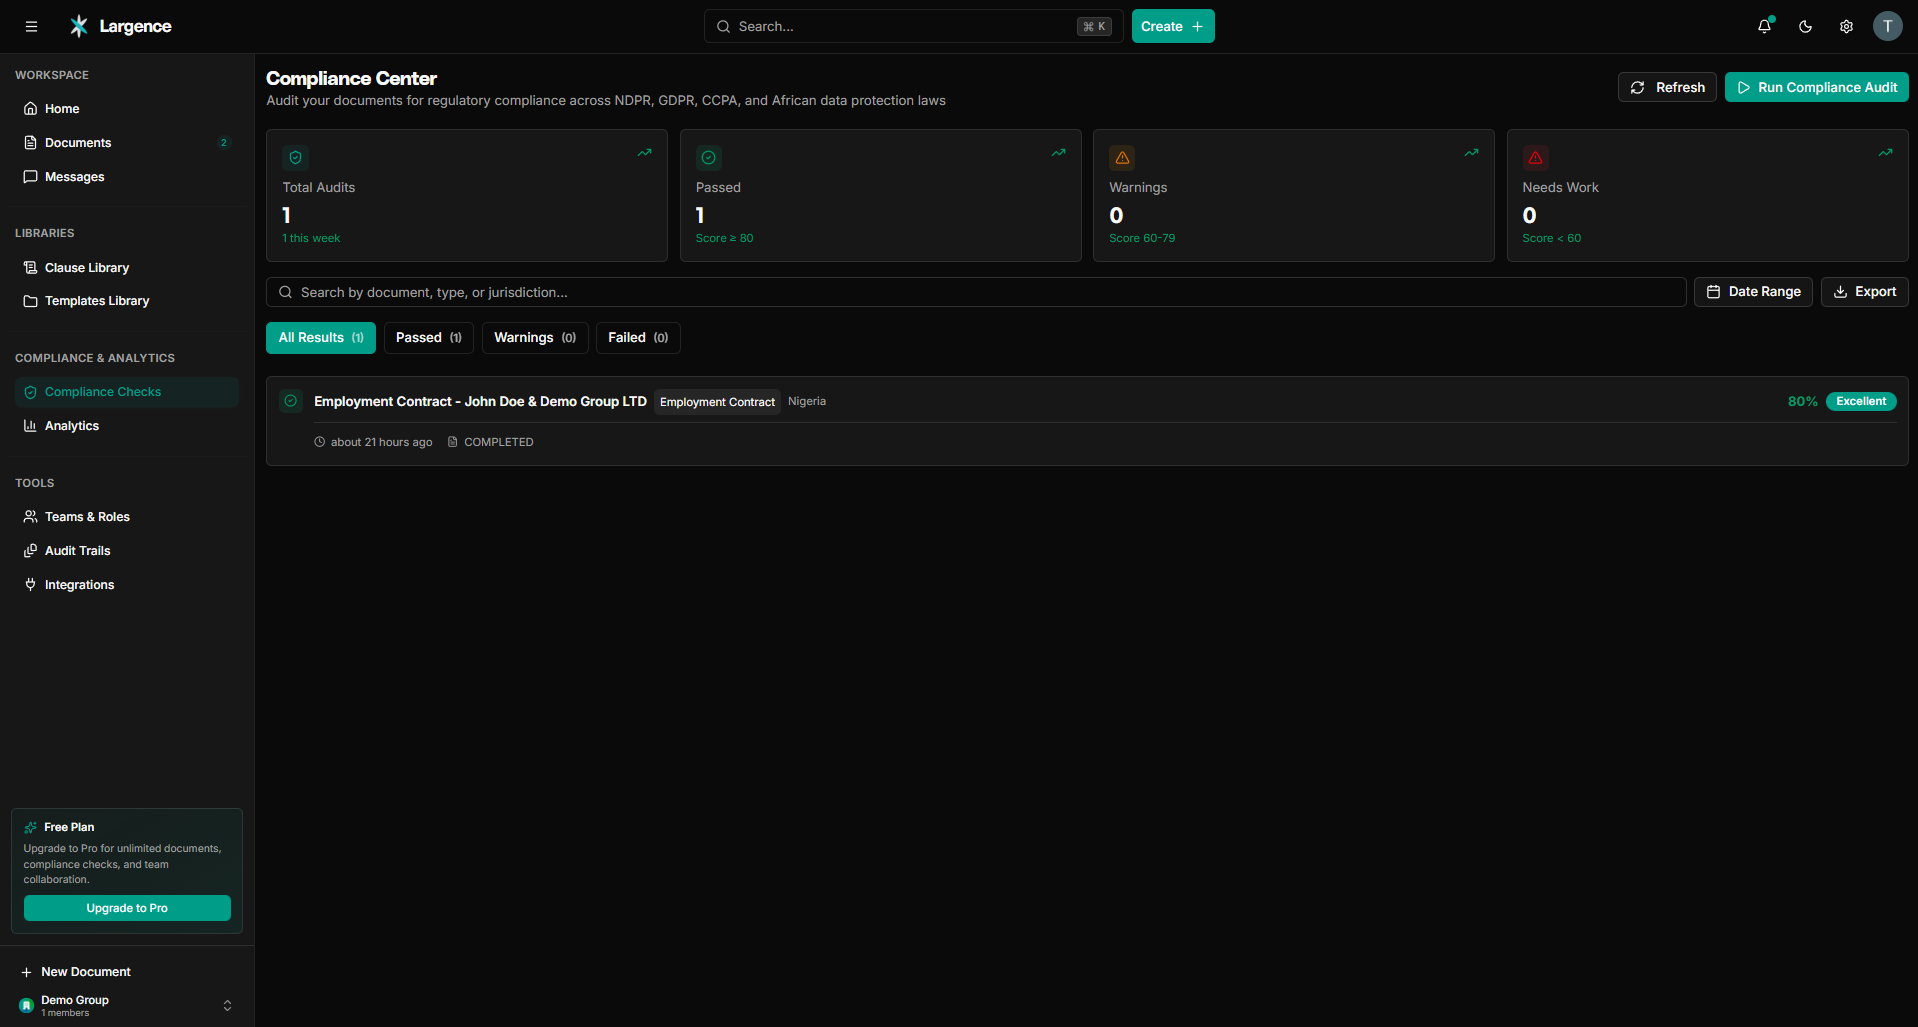Select Warnings filter tab
The height and width of the screenshot is (1027, 1918).
(x=535, y=338)
